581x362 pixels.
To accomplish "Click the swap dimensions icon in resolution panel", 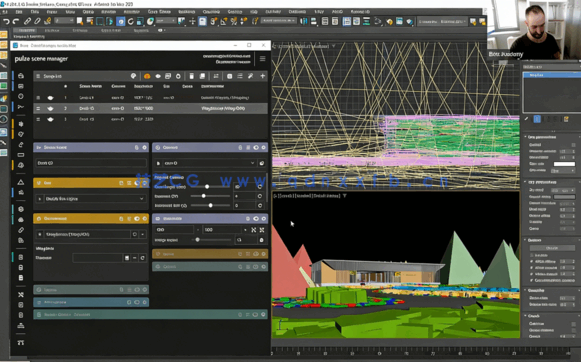I will [x=253, y=230].
